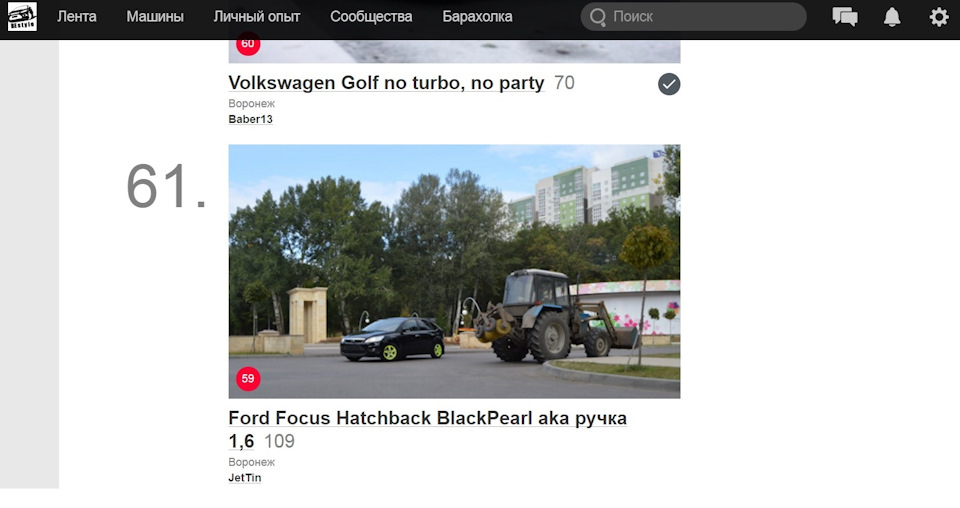Open the cropped photo above Volkswagen Golf title
This screenshot has height=508, width=960.
[x=454, y=51]
